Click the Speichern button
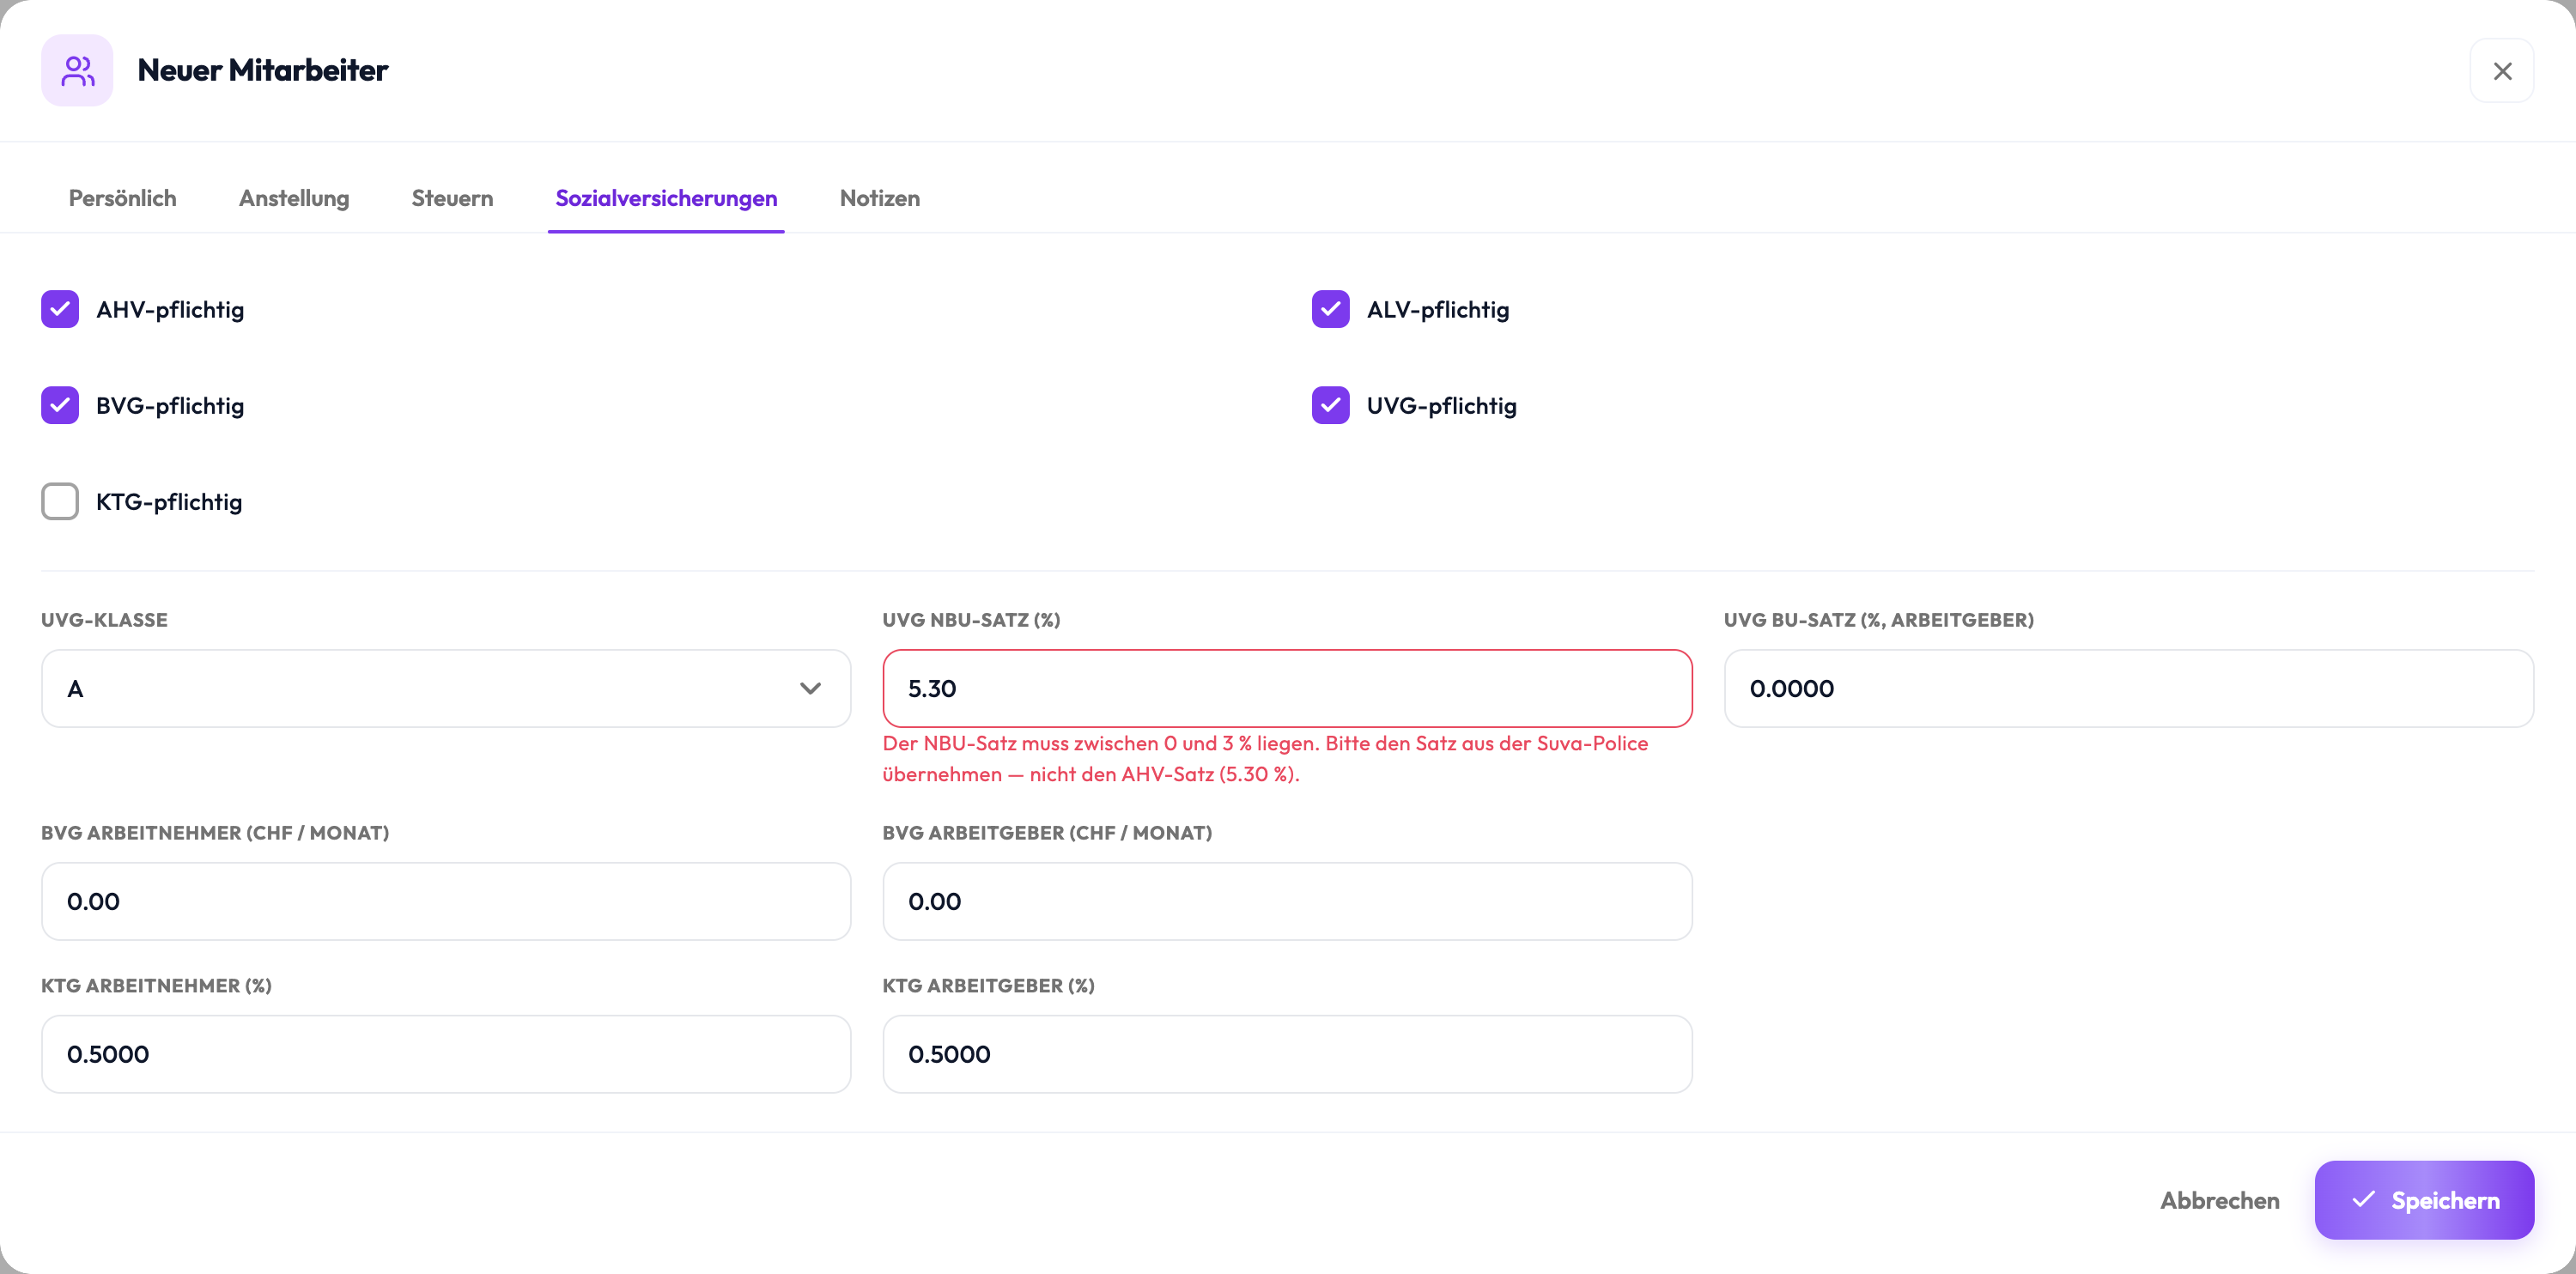The height and width of the screenshot is (1274, 2576). pos(2424,1200)
